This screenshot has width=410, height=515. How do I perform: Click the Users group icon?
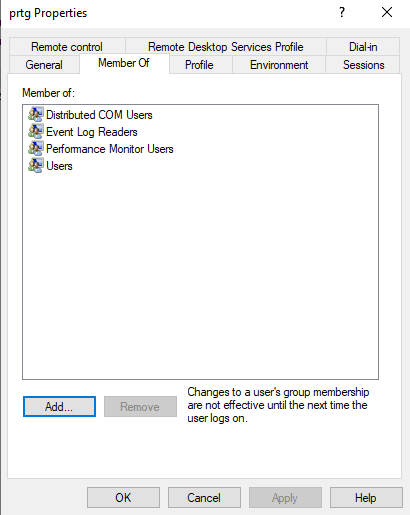tap(35, 165)
